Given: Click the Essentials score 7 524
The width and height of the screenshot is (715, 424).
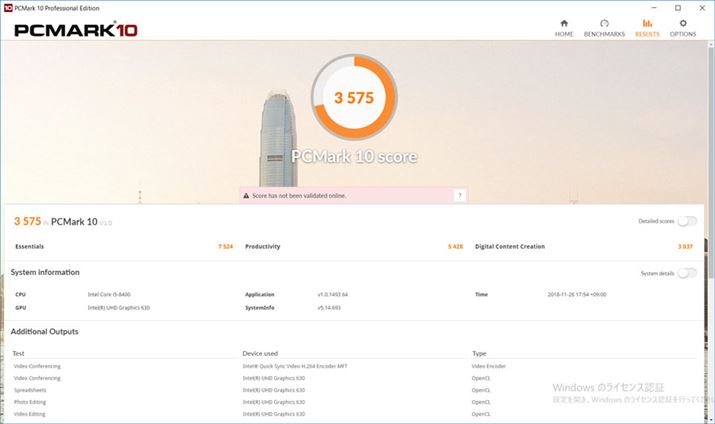Looking at the screenshot, I should 225,246.
